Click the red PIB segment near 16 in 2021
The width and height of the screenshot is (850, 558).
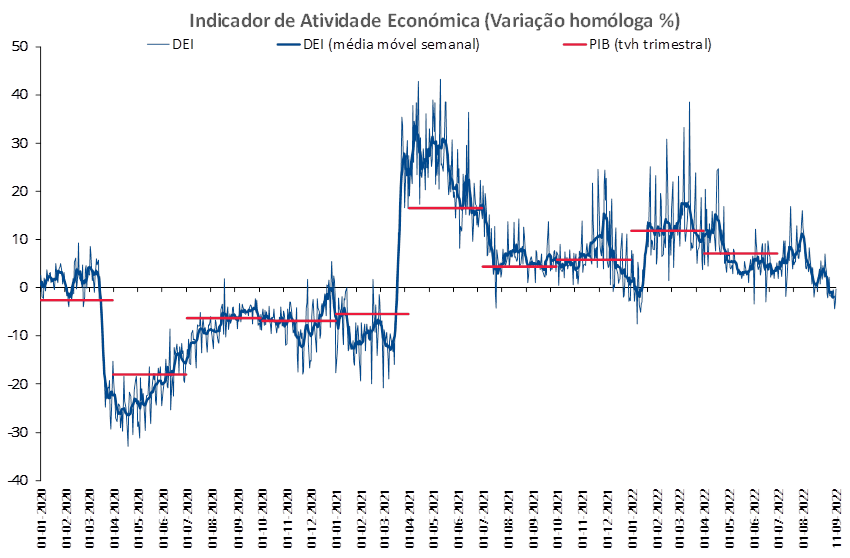[x=445, y=208]
